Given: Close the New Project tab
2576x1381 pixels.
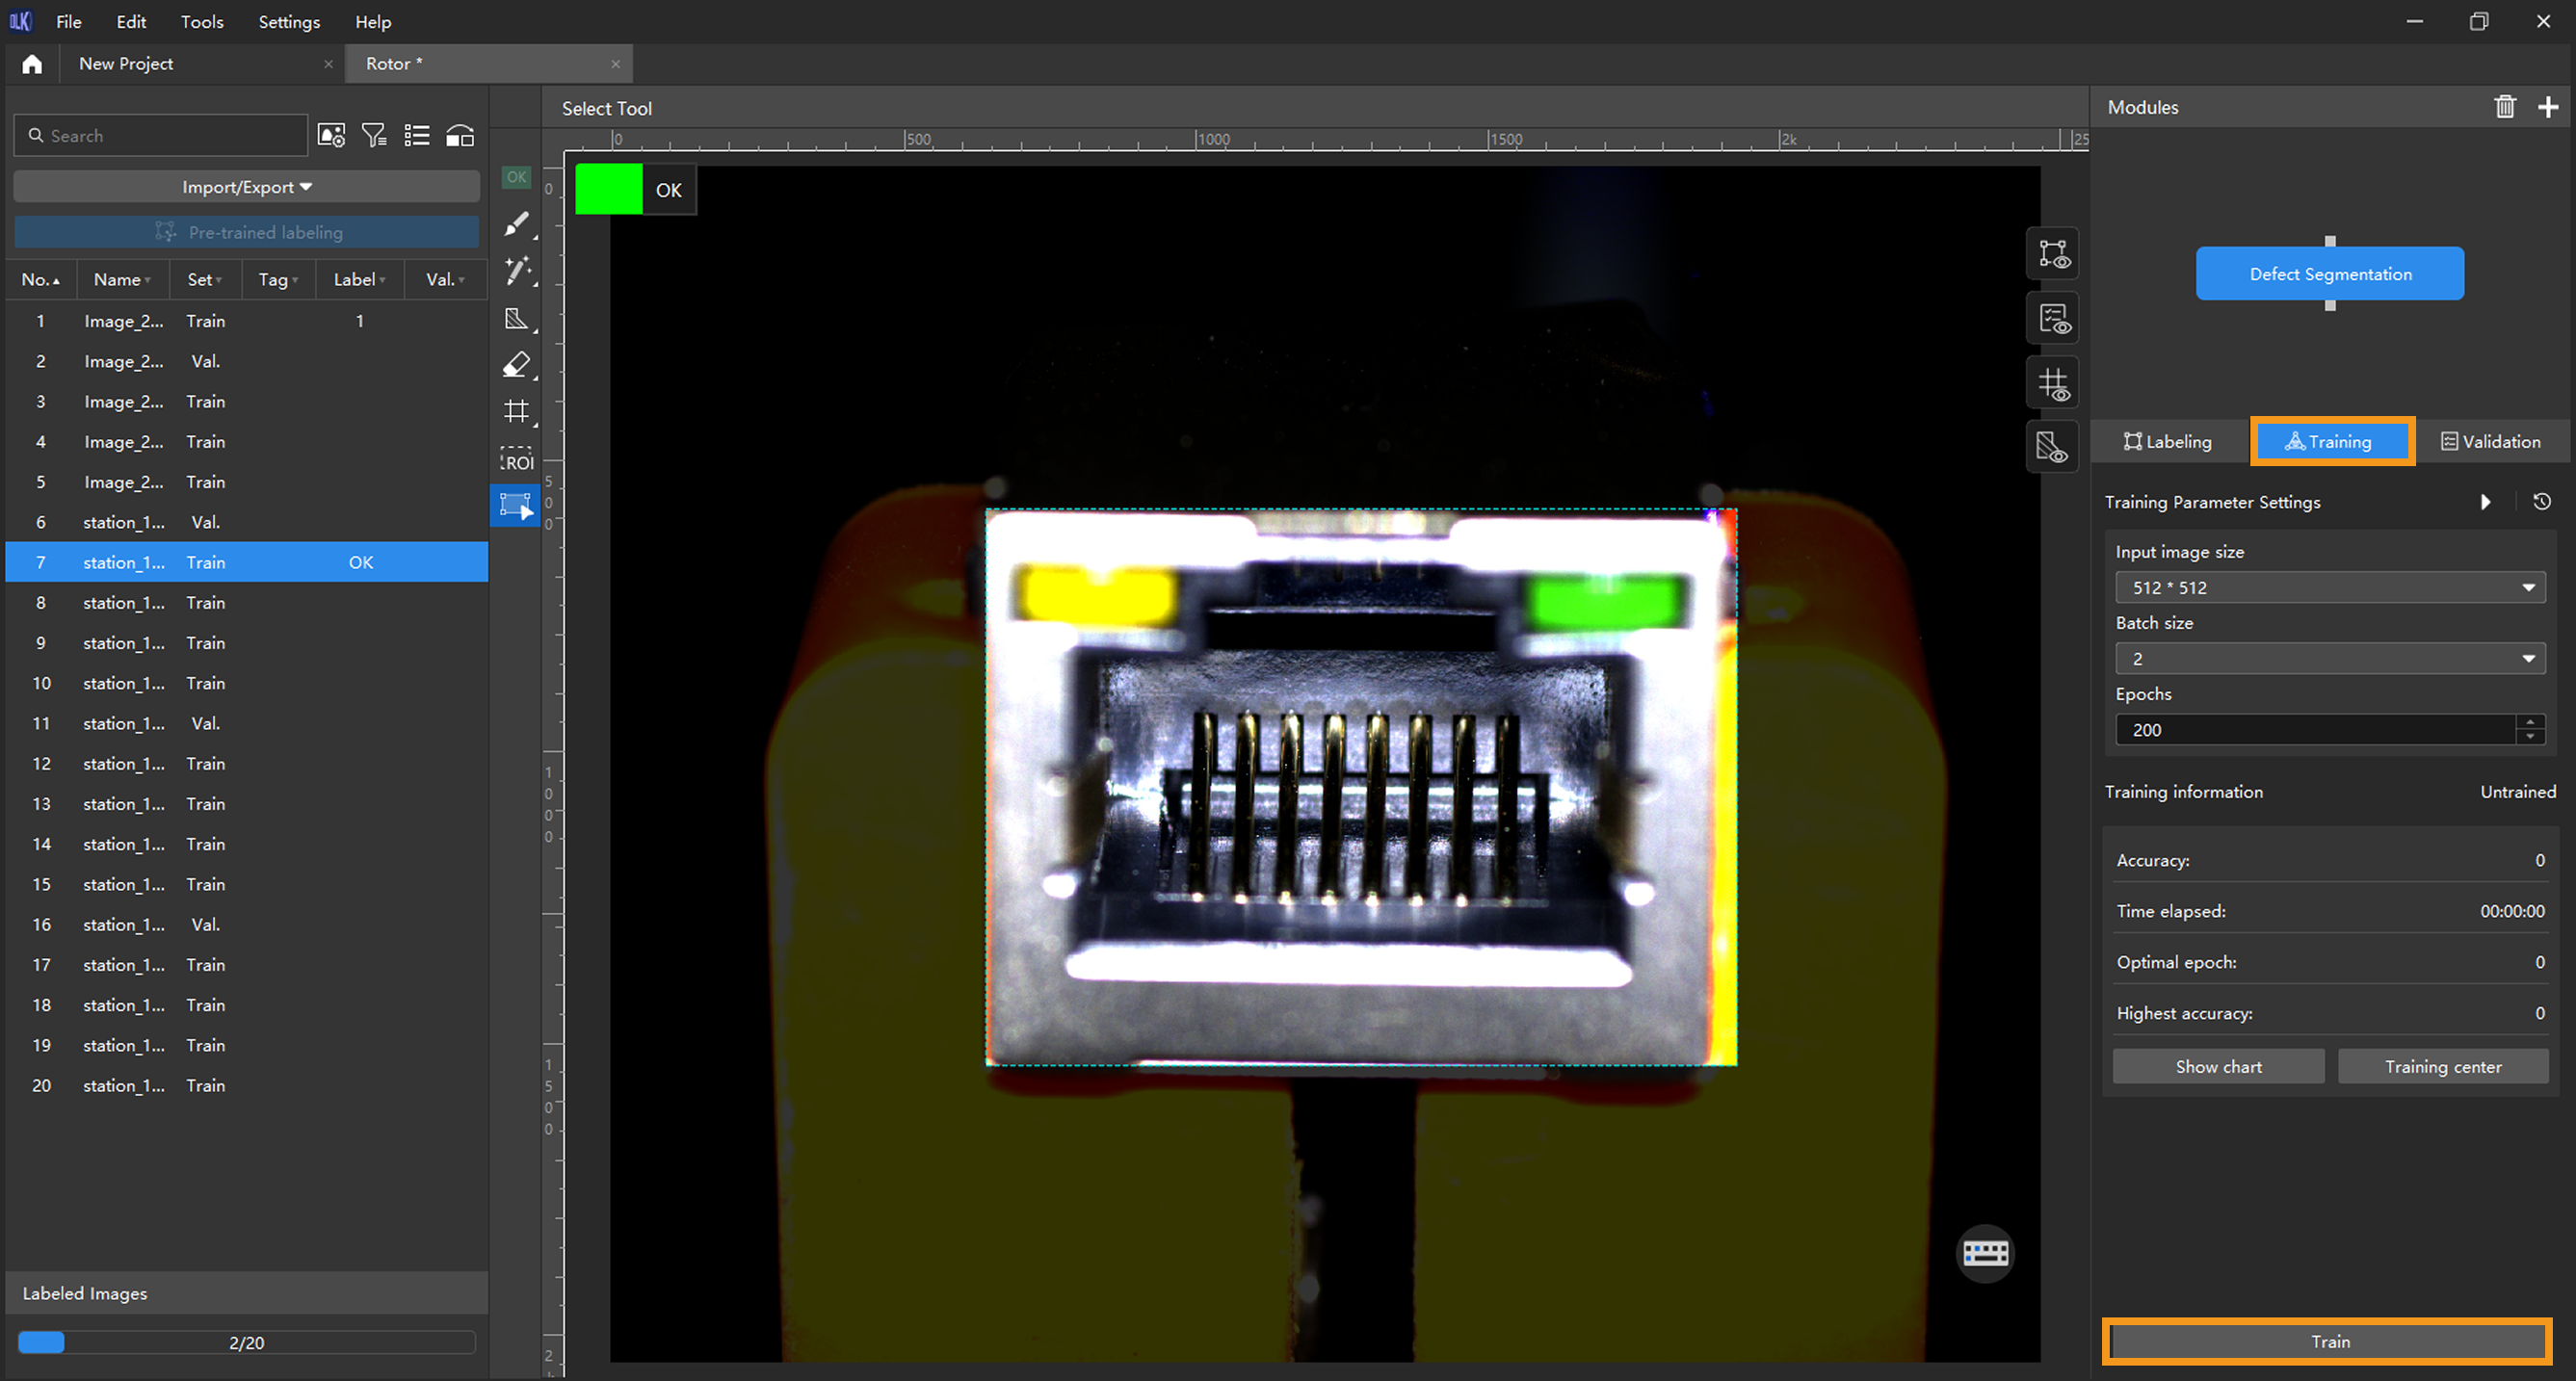Looking at the screenshot, I should (x=328, y=64).
